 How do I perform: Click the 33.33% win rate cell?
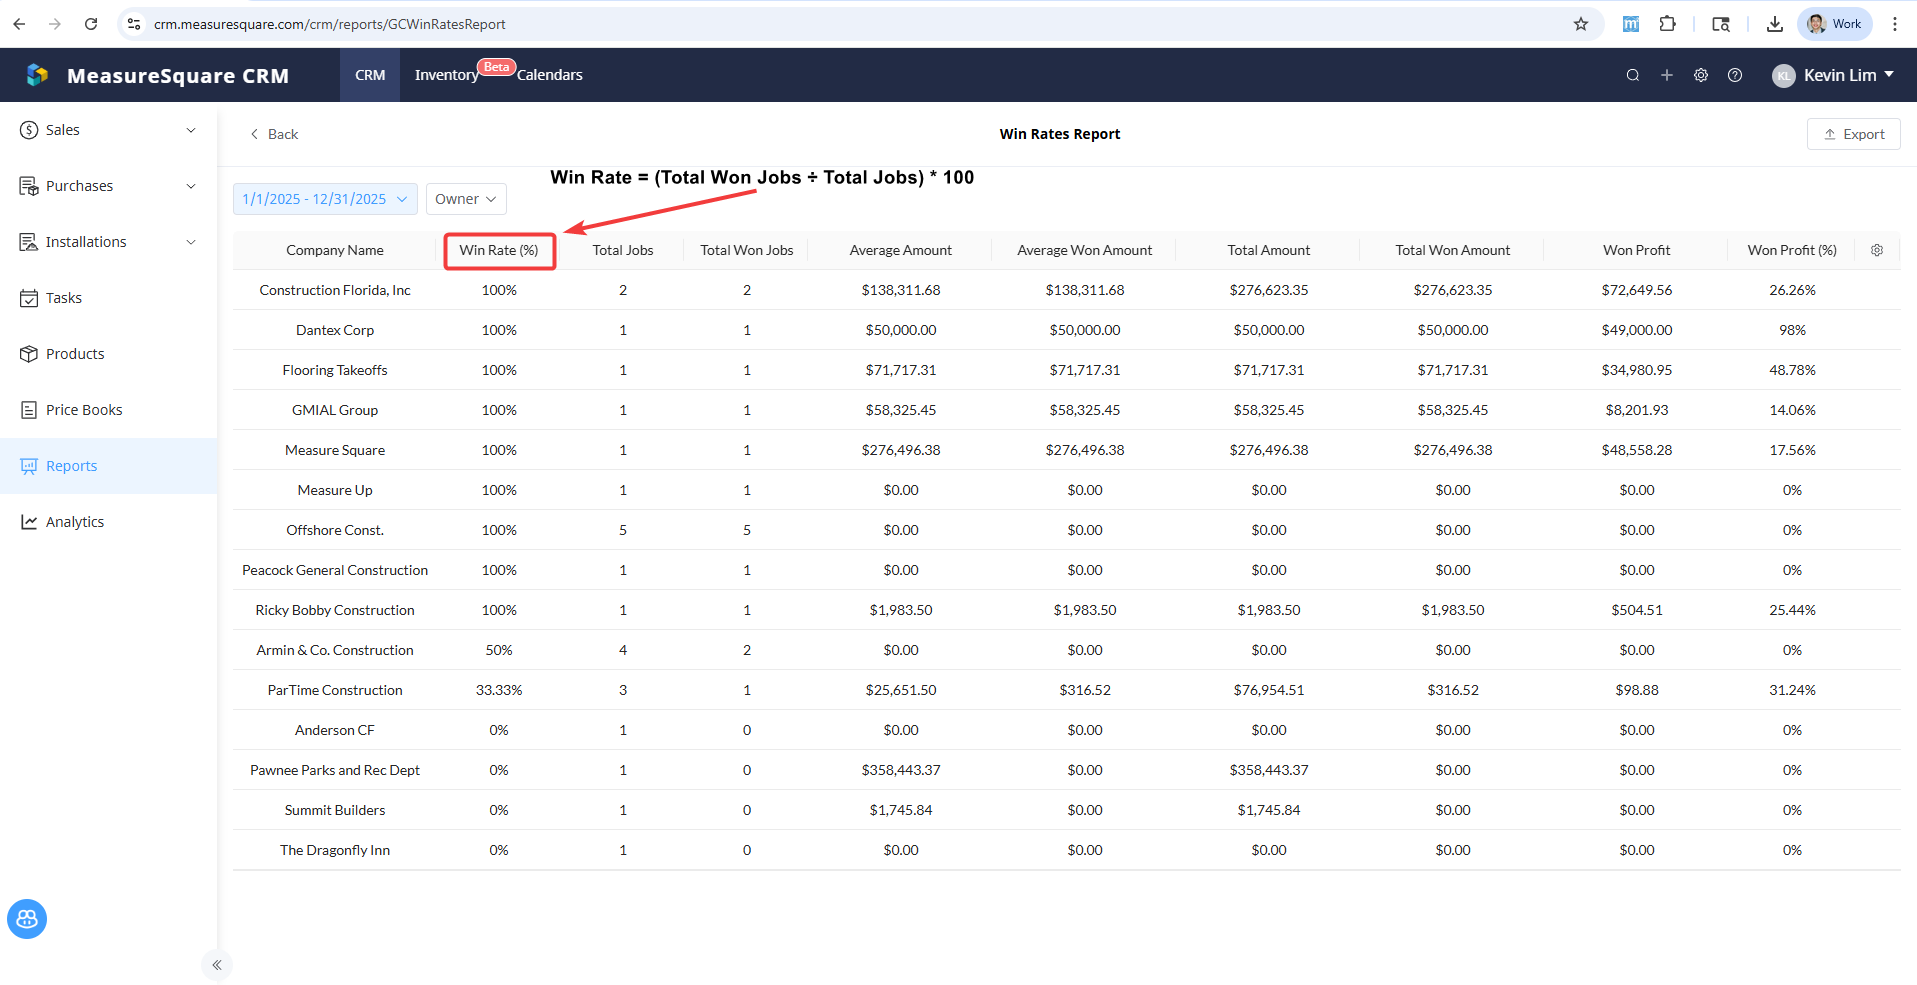pyautogui.click(x=499, y=690)
